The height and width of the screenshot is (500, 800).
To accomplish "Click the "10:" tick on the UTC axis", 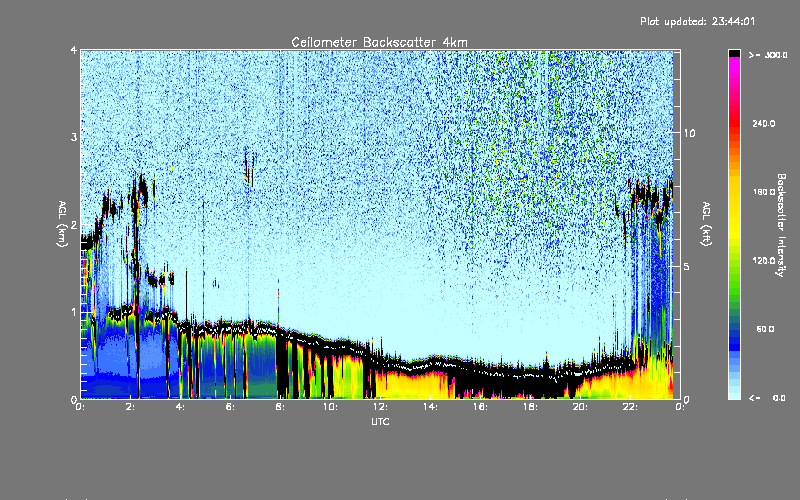I will [330, 407].
